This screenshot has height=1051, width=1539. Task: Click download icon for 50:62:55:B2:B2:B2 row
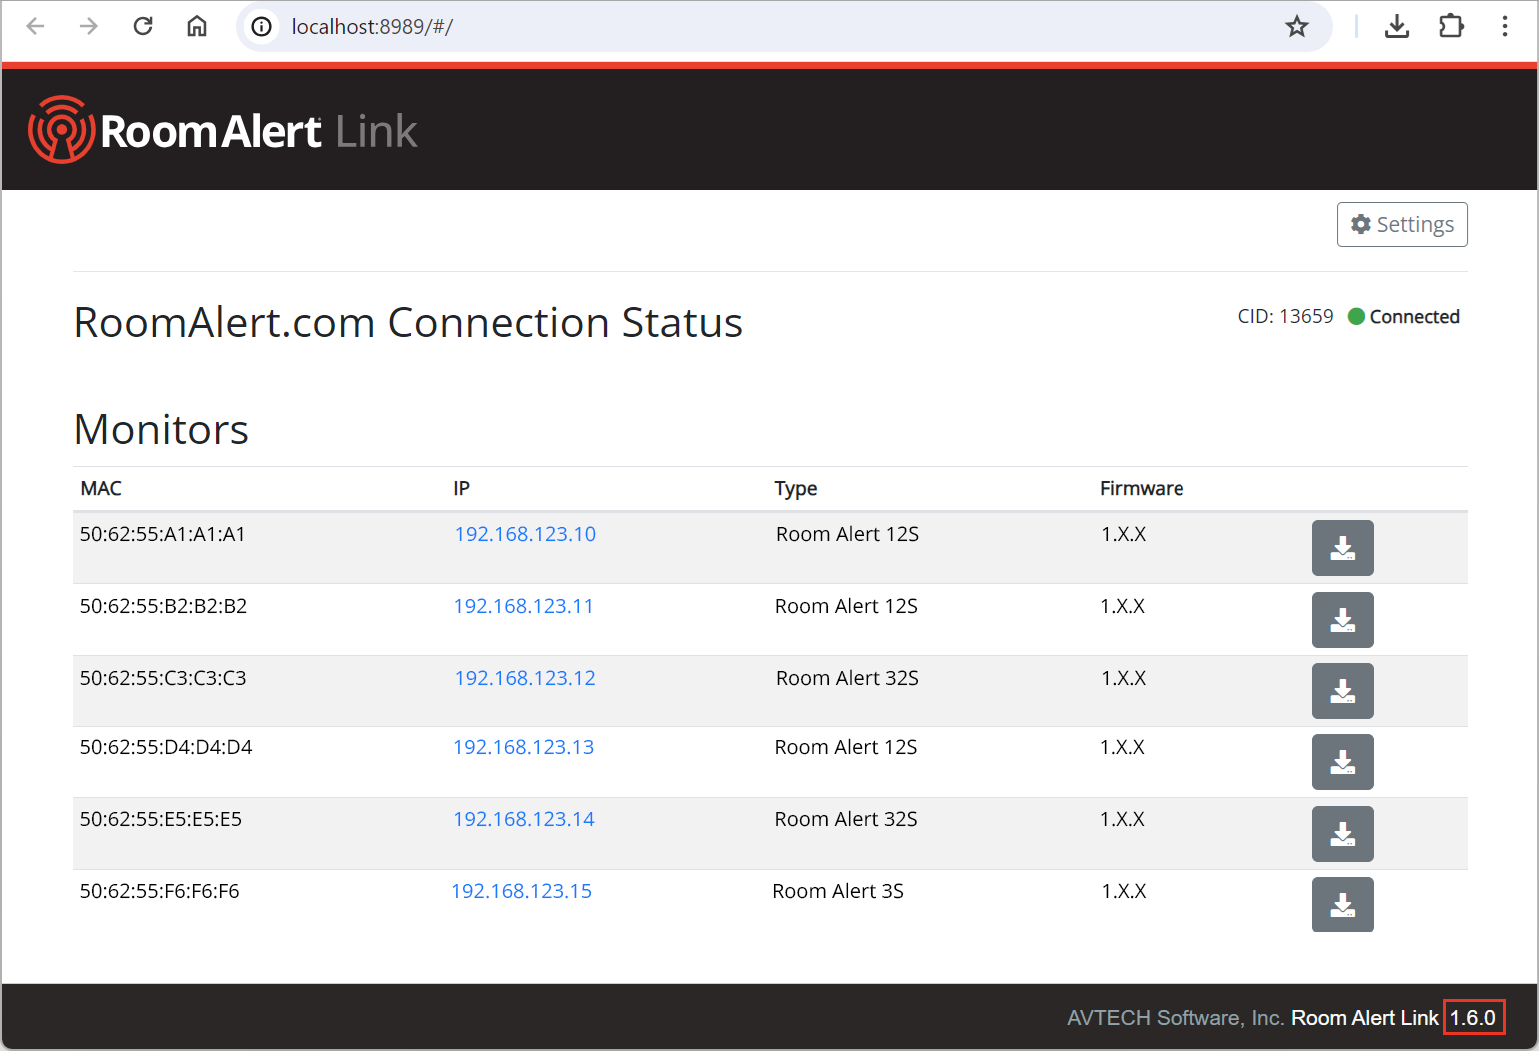coord(1342,620)
